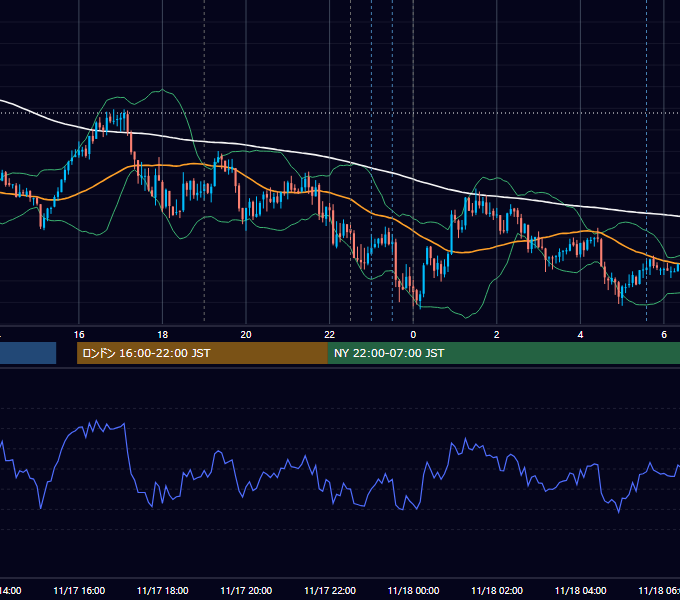Click the 11/17 18:00 date label
Image resolution: width=680 pixels, height=600 pixels.
click(163, 590)
